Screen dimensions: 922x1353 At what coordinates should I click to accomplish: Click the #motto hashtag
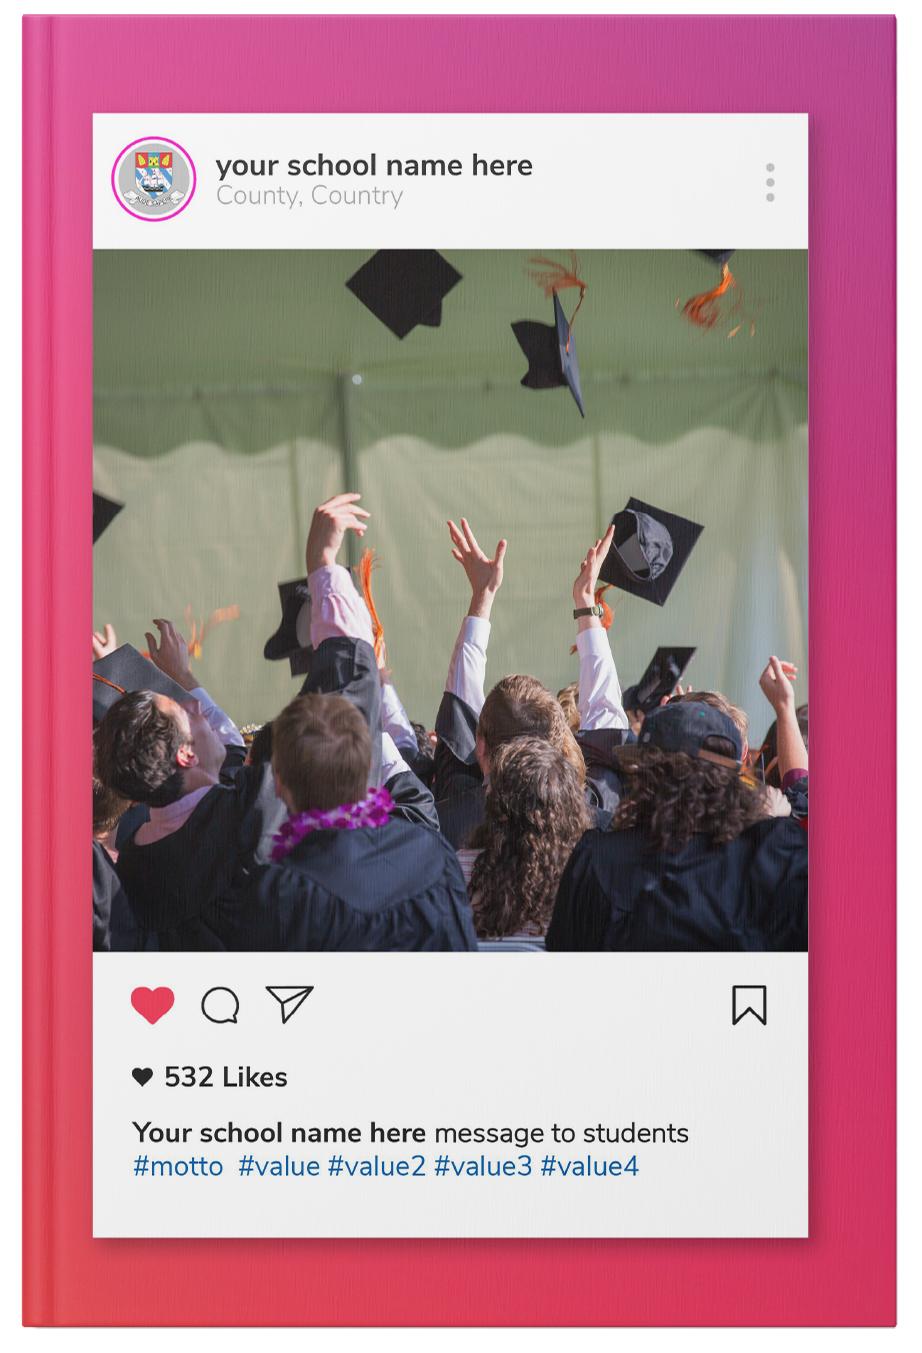[178, 1166]
